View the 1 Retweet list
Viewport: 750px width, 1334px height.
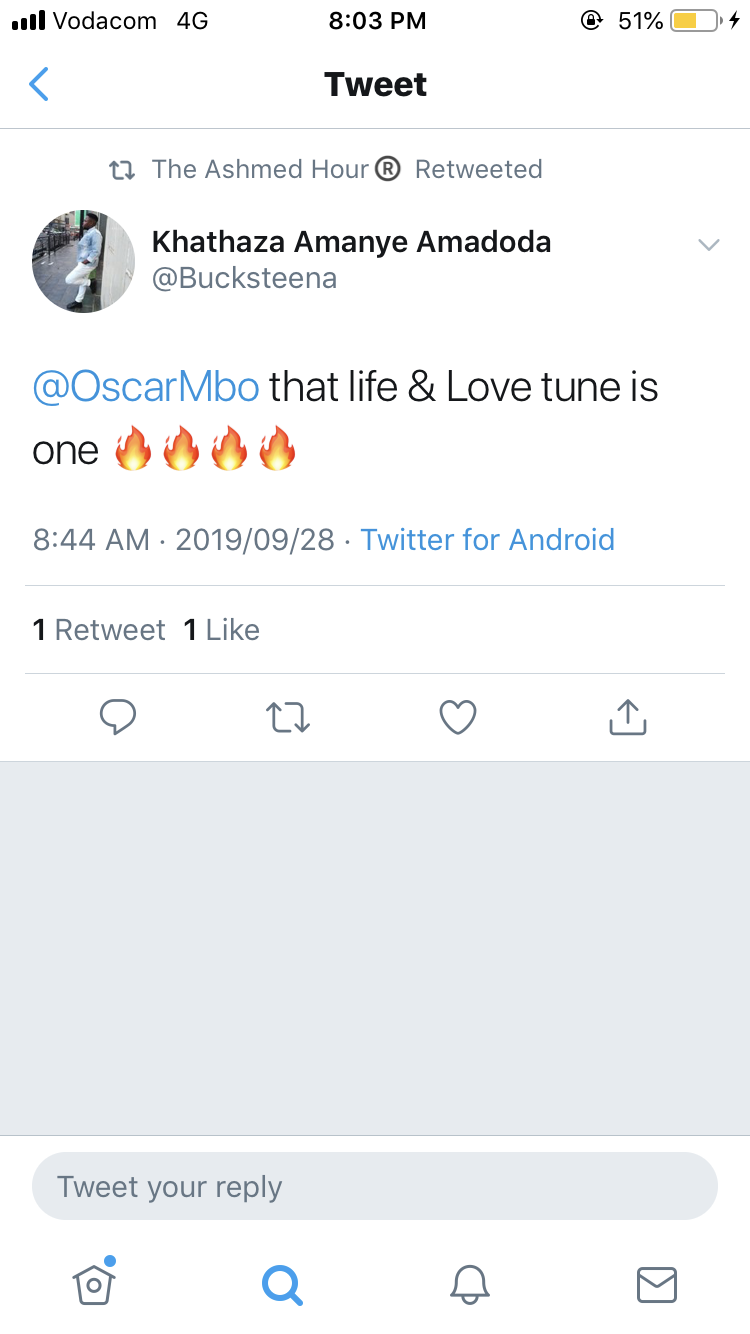coord(99,630)
